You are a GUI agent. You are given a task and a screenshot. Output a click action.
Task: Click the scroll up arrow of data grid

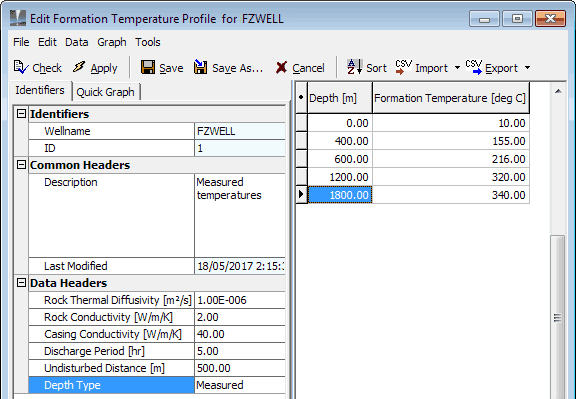(558, 91)
